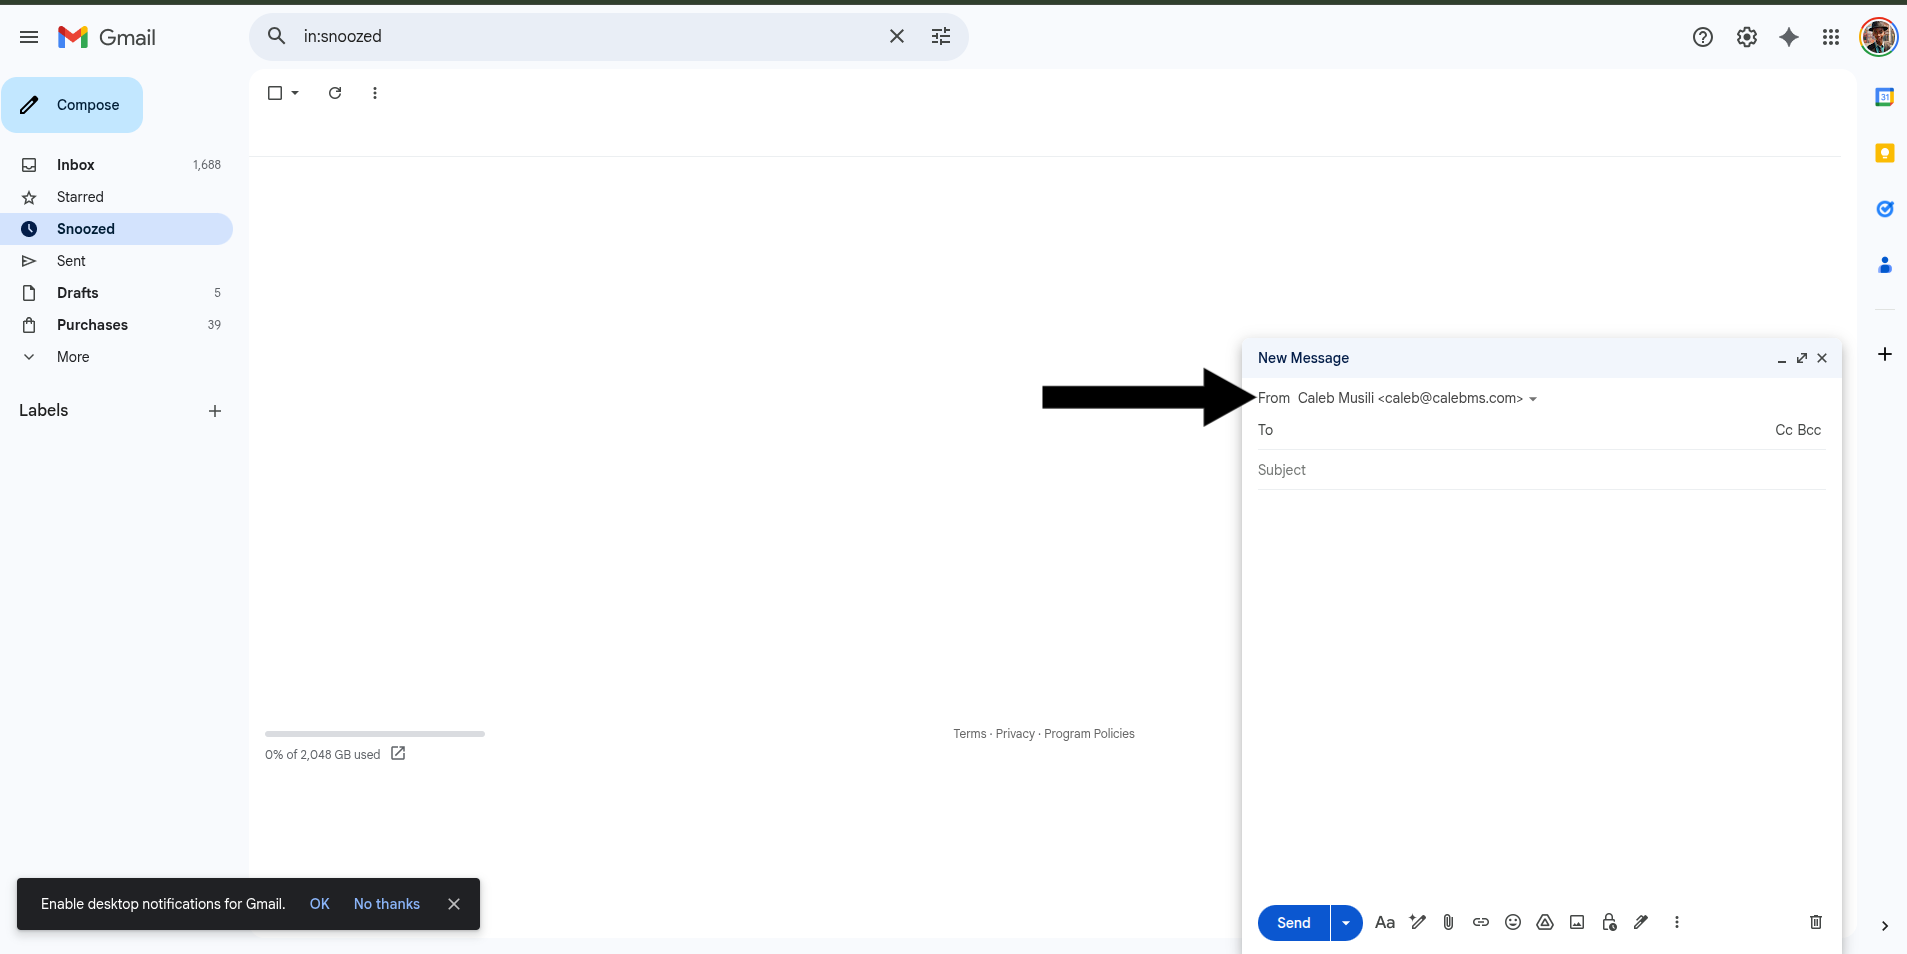Click the Gemini sparkle icon
This screenshot has width=1907, height=954.
(1789, 37)
